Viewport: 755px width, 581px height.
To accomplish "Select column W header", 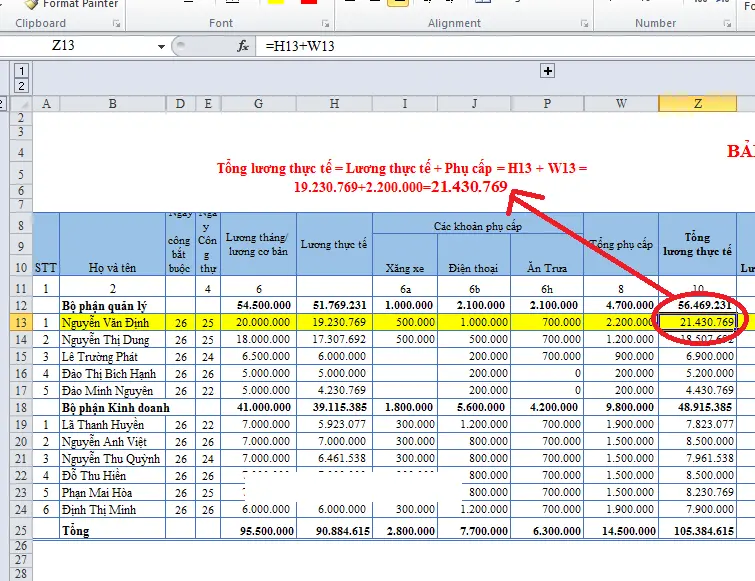I will pyautogui.click(x=621, y=103).
